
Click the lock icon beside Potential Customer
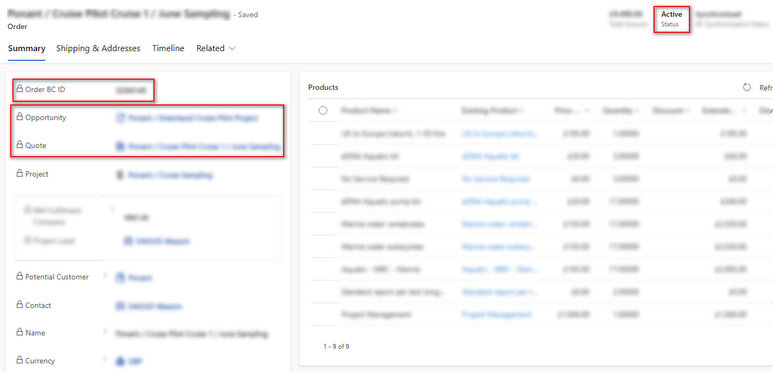pos(19,276)
